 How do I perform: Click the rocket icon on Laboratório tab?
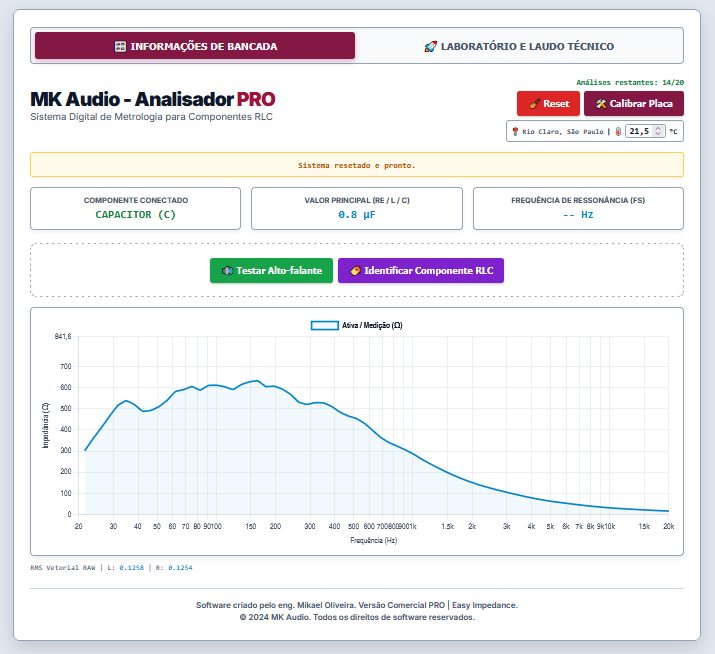tap(430, 47)
